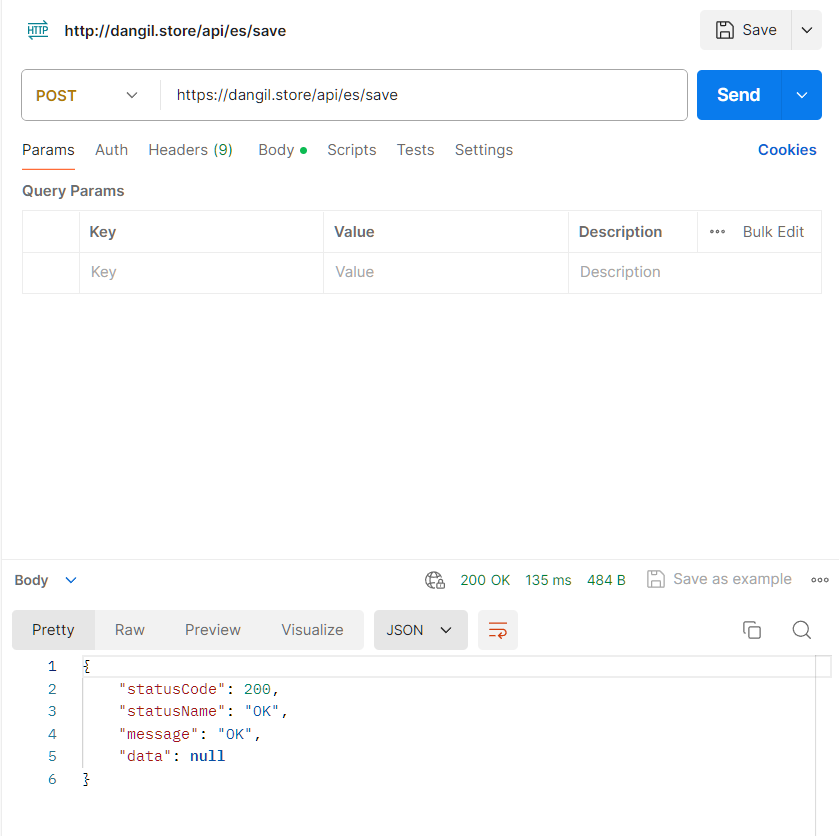Click the Save as example button
The width and height of the screenshot is (839, 836).
pos(719,579)
